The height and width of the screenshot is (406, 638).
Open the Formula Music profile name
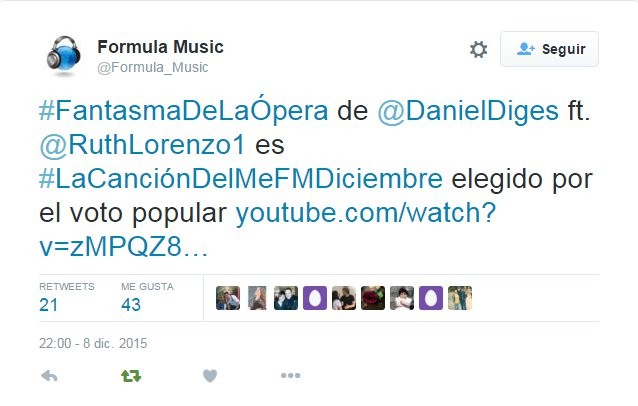click(160, 47)
